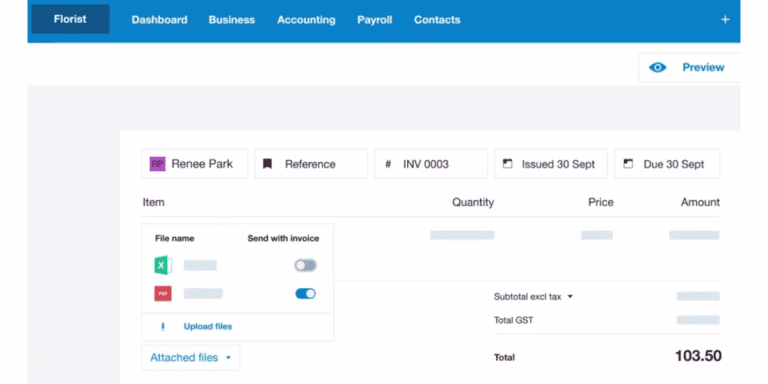The width and height of the screenshot is (768, 384).
Task: Click the INV 0003 invoice number field
Action: coord(431,164)
